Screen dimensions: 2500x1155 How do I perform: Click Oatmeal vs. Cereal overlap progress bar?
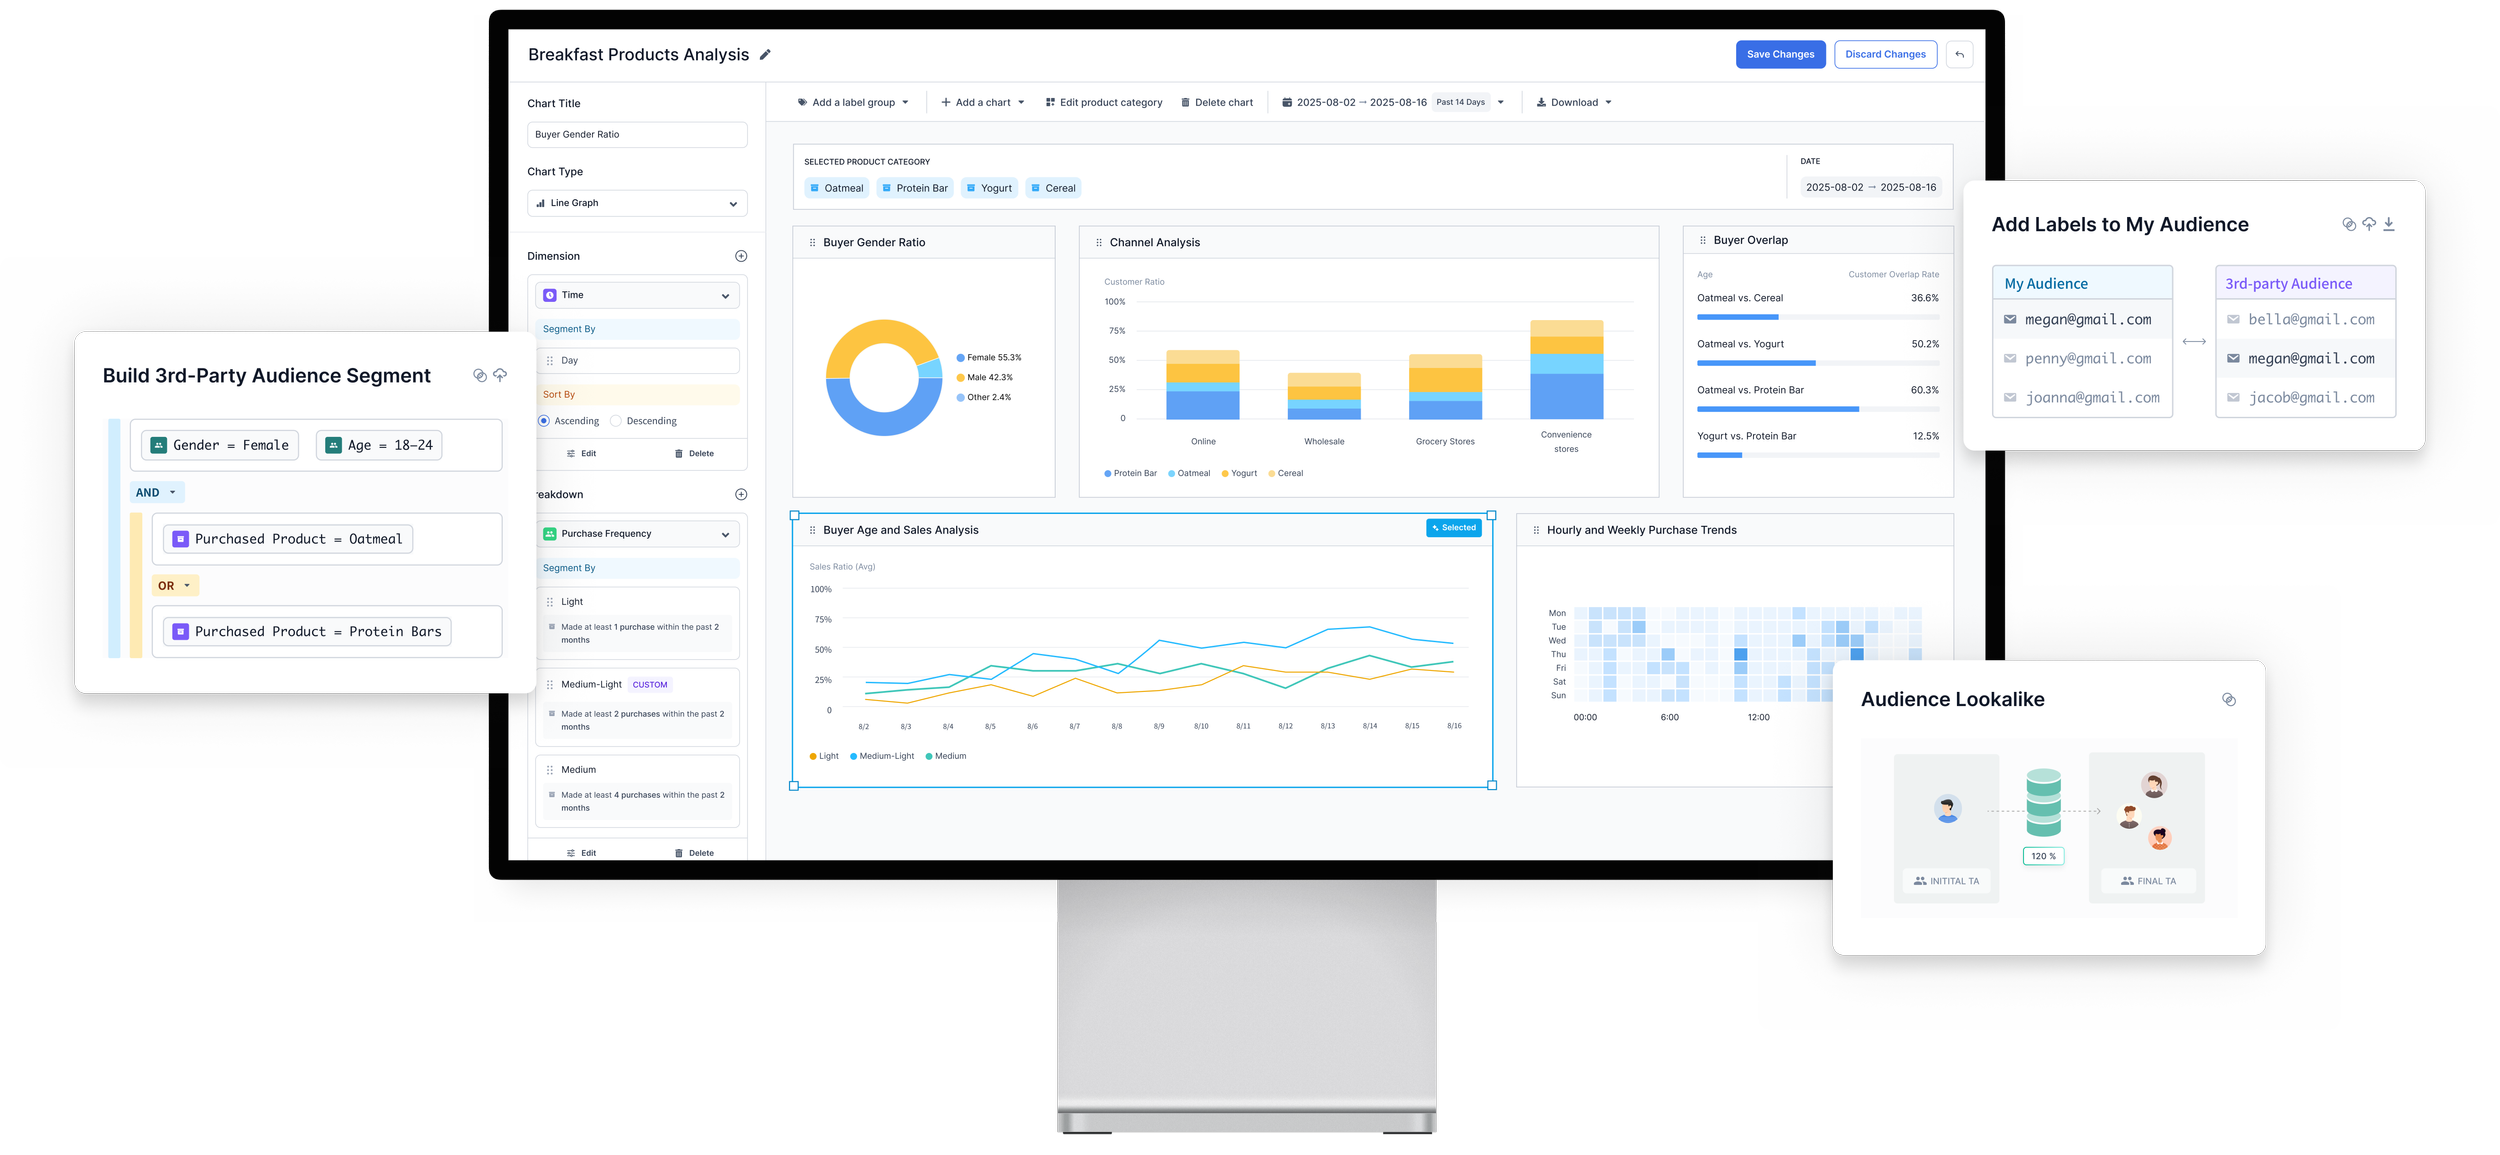(x=1817, y=317)
